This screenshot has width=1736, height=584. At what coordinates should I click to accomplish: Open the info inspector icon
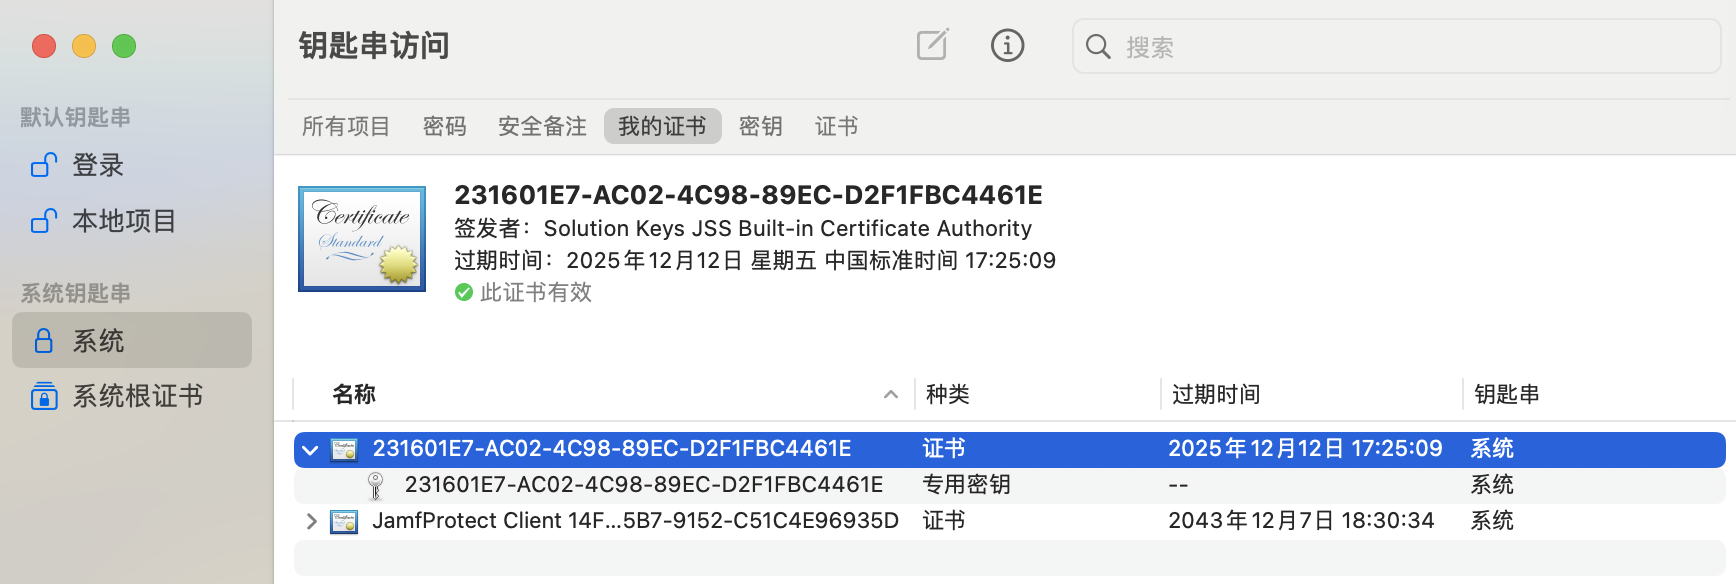click(x=1007, y=45)
